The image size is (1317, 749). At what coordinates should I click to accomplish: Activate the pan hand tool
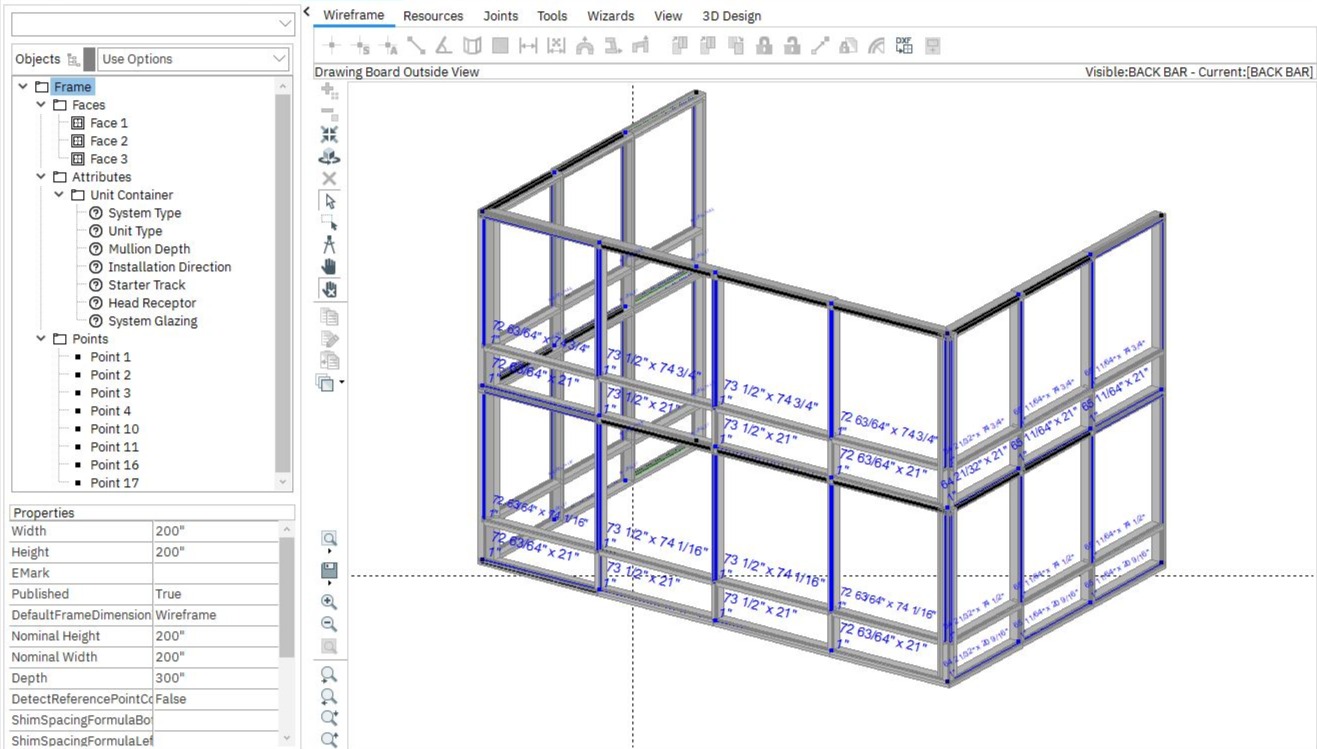click(x=329, y=267)
